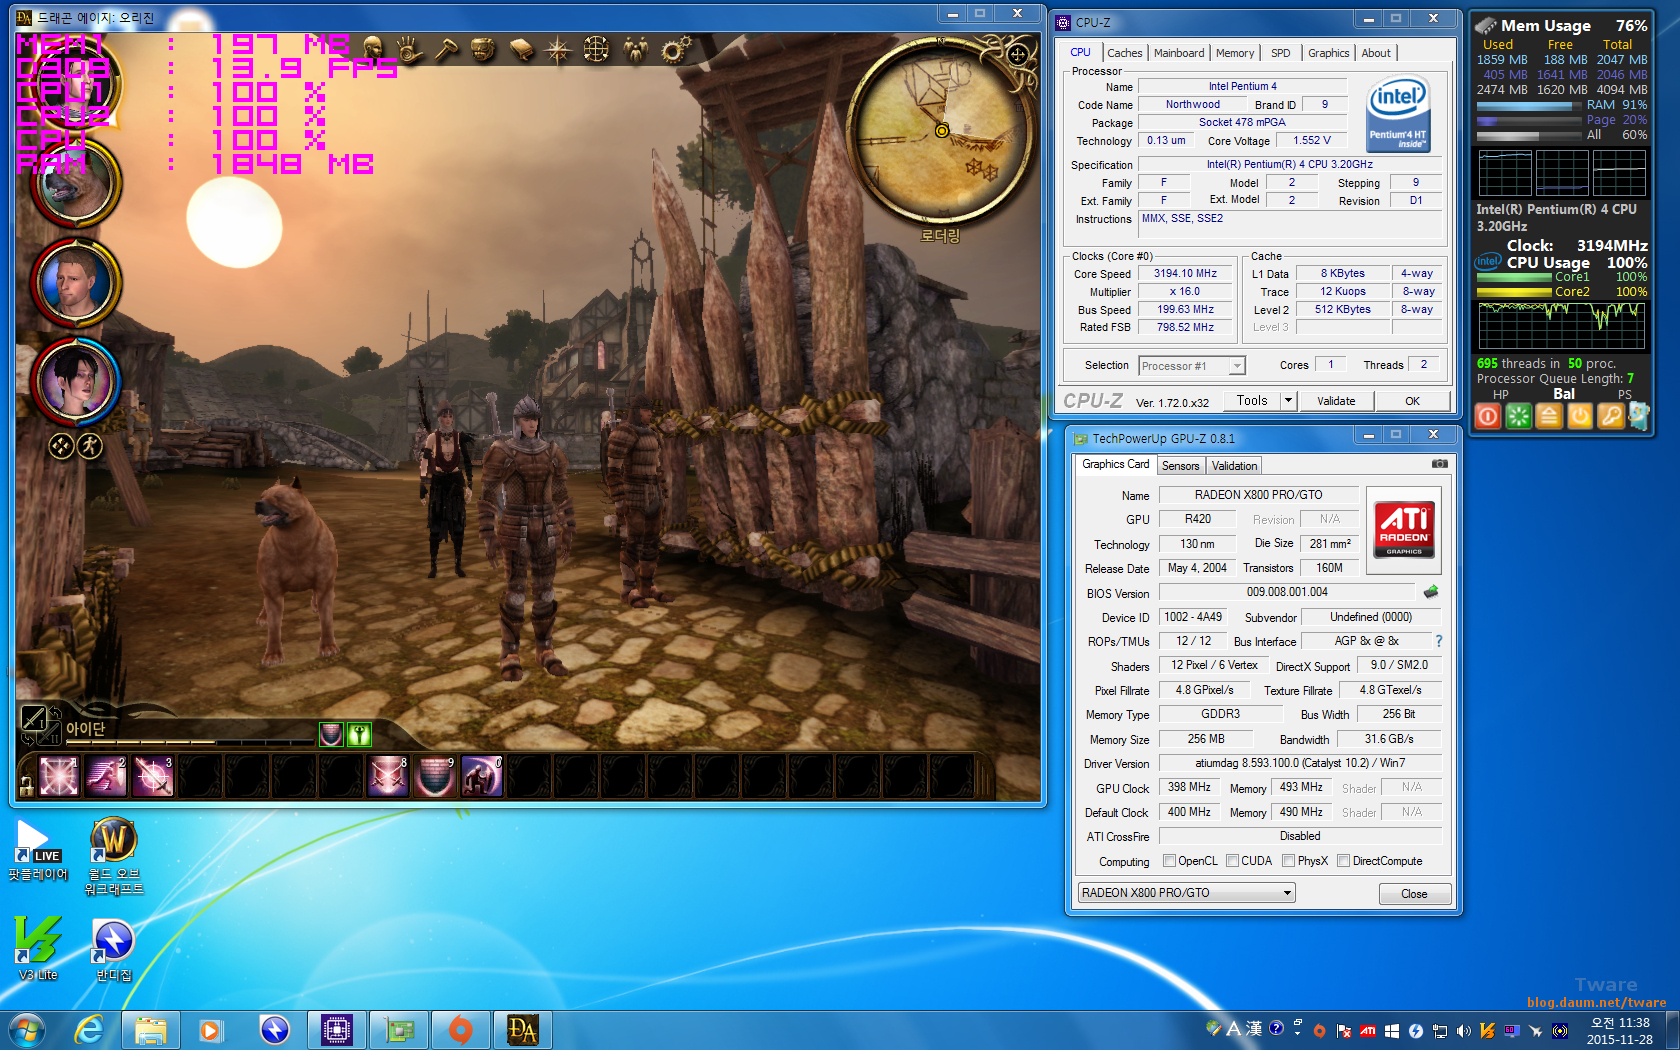Viewport: 1680px width, 1050px height.
Task: Open the party selection people icon
Action: click(x=635, y=48)
